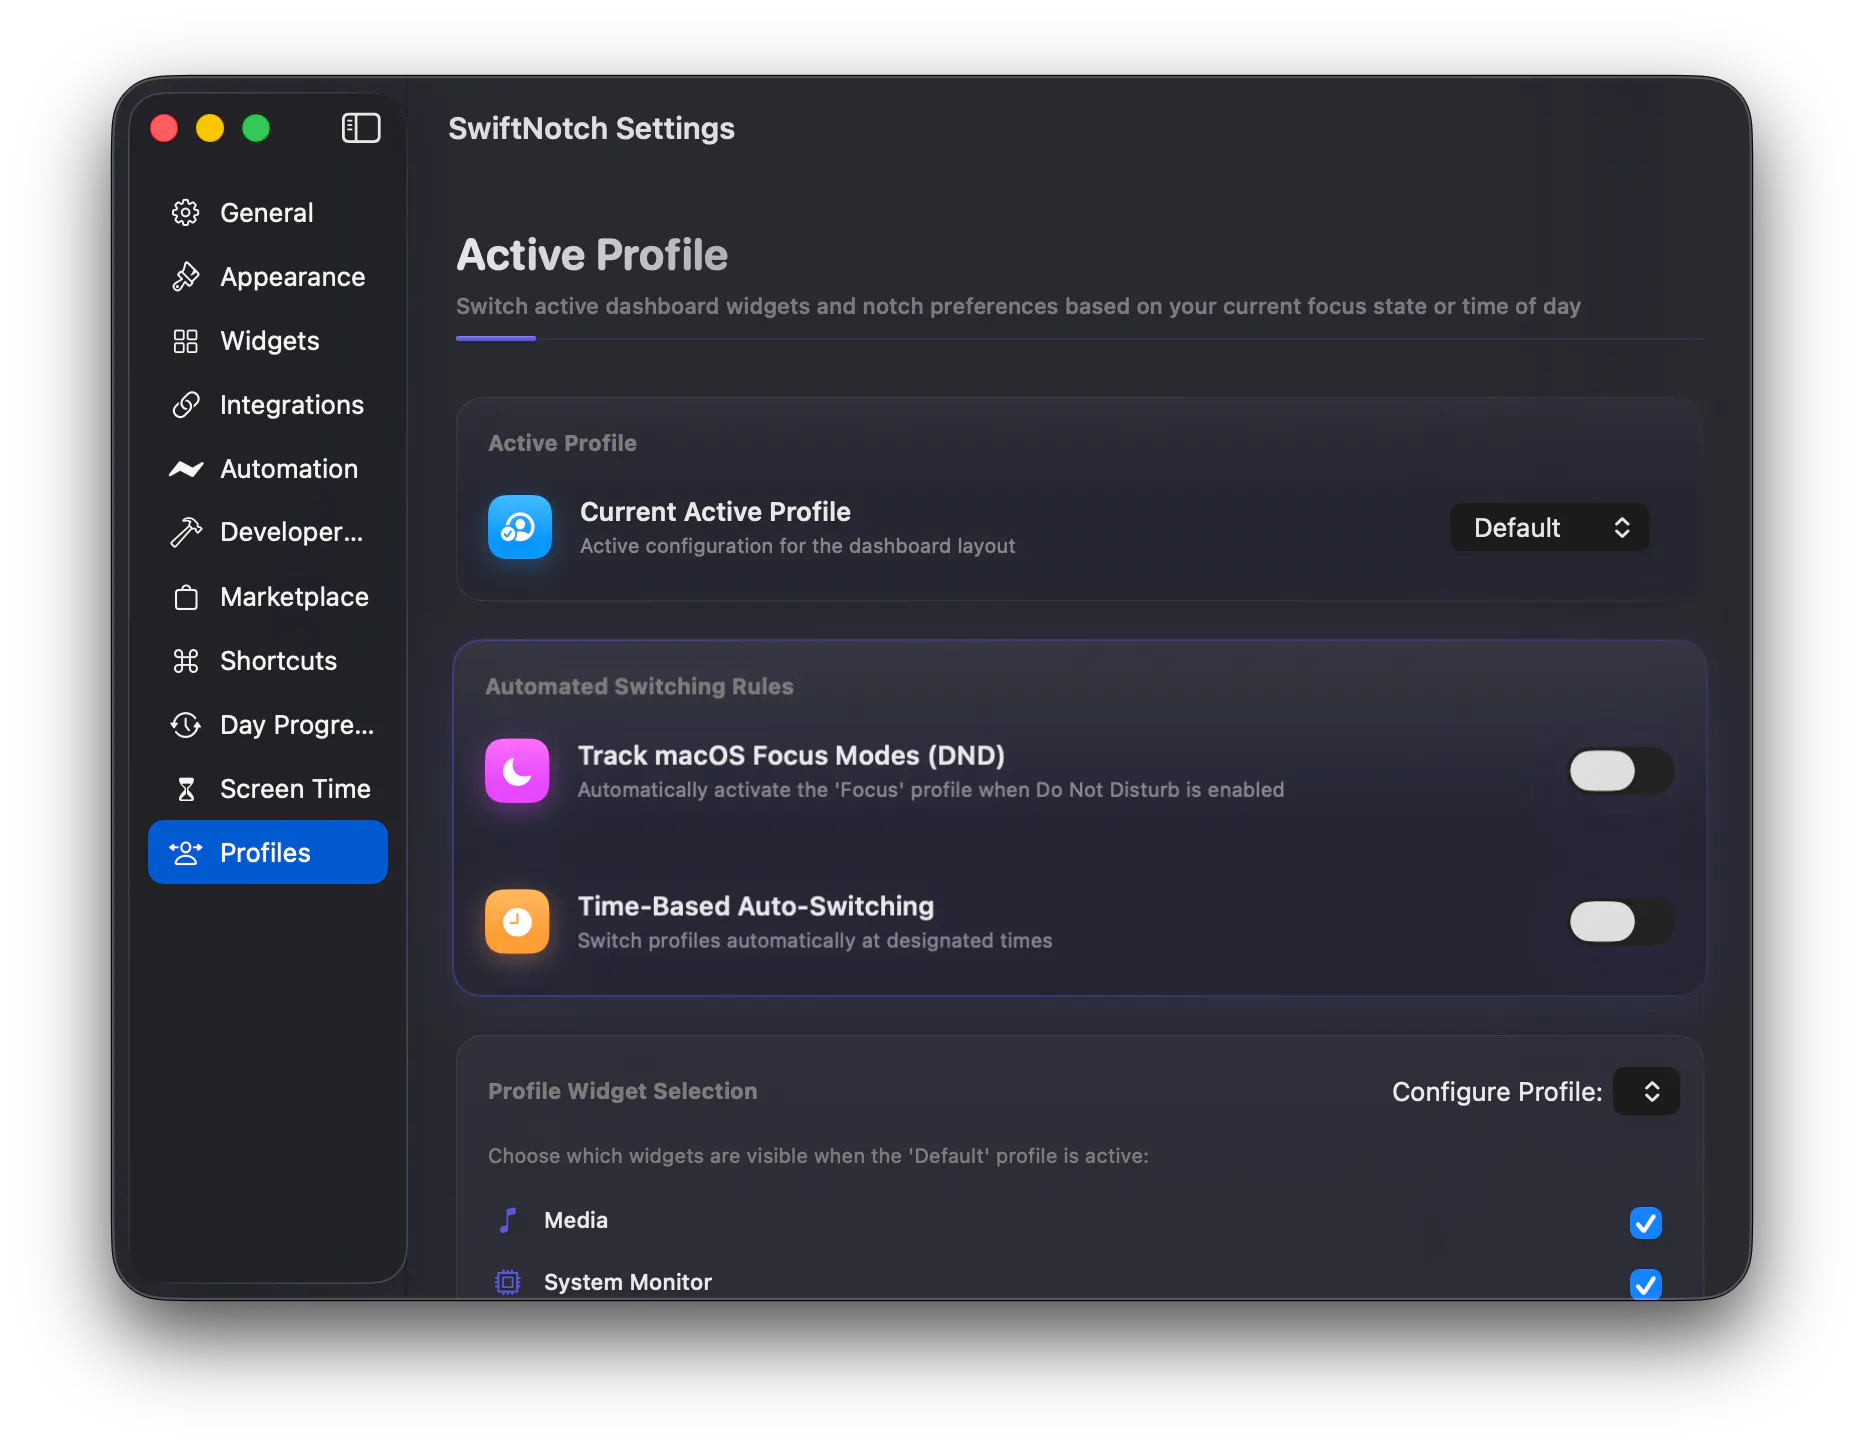The image size is (1864, 1448).
Task: Switch to Automation section
Action: click(x=268, y=469)
